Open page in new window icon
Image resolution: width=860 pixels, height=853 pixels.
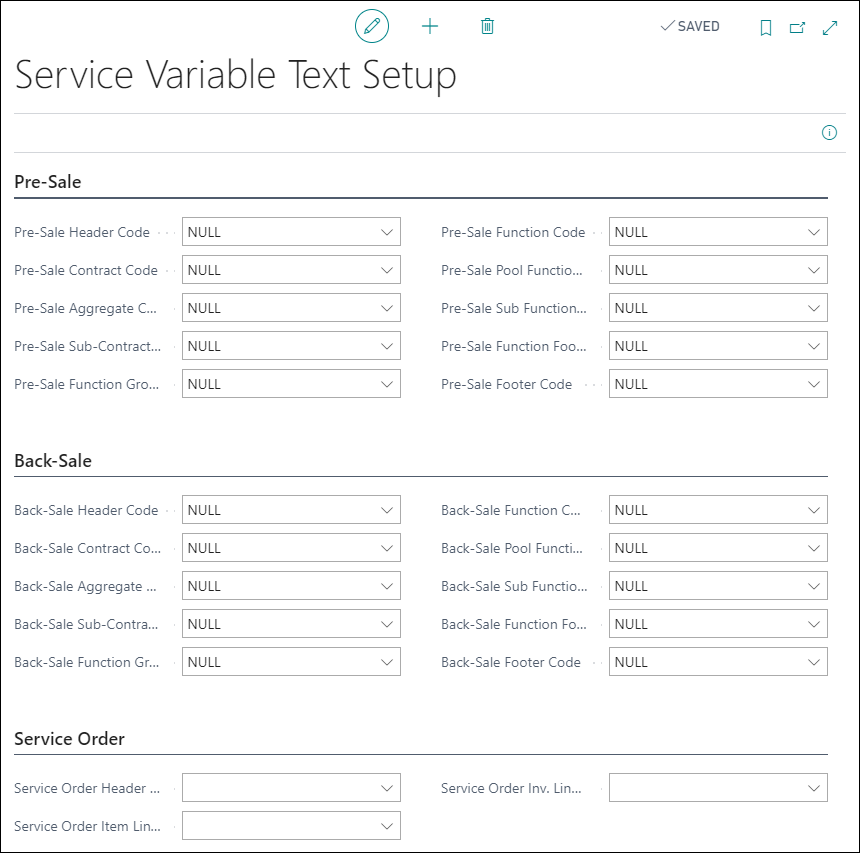(x=797, y=27)
